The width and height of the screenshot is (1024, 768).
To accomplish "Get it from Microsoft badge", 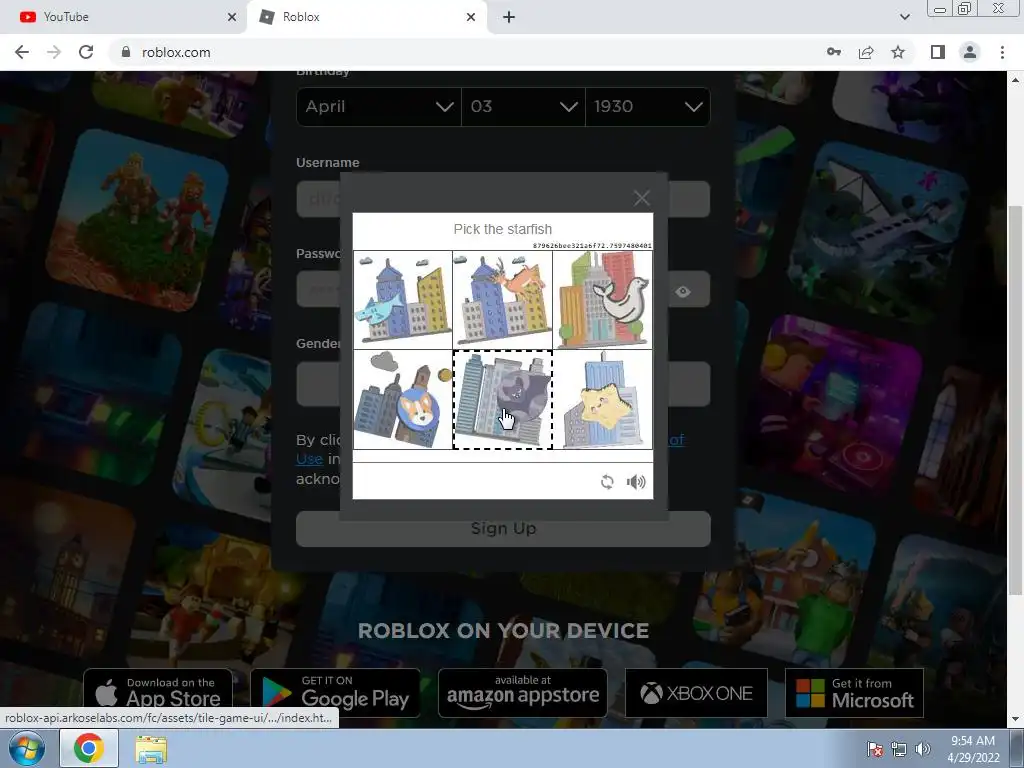I will (x=854, y=693).
